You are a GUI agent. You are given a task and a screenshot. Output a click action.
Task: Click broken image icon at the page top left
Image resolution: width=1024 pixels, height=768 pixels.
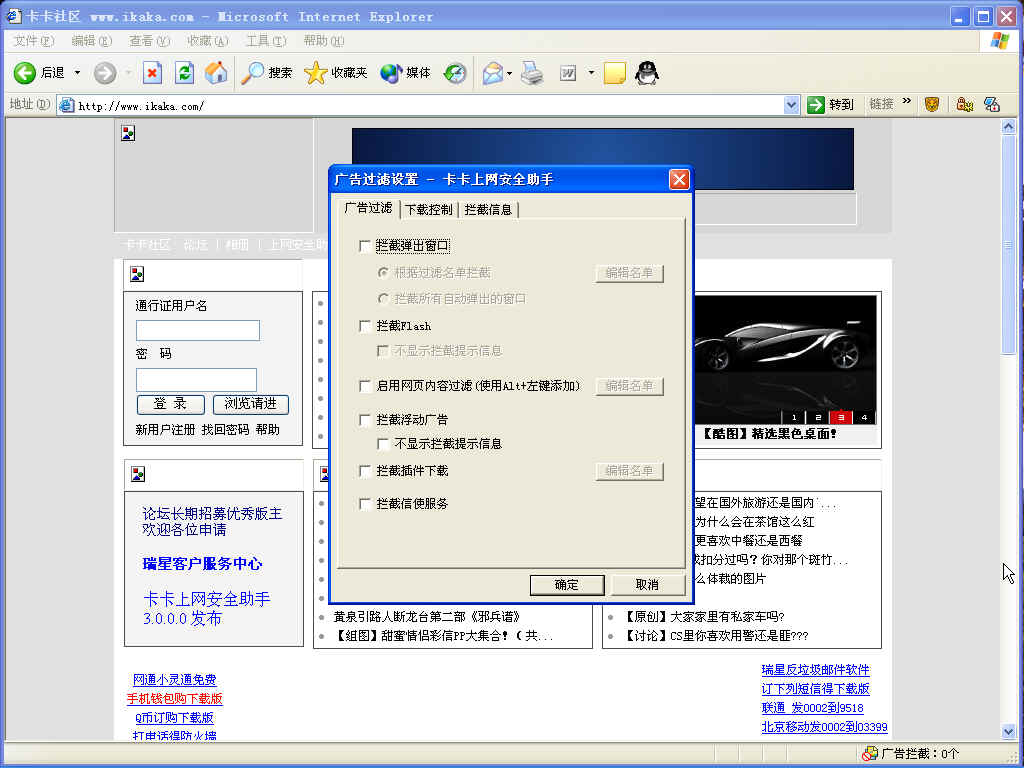click(128, 133)
